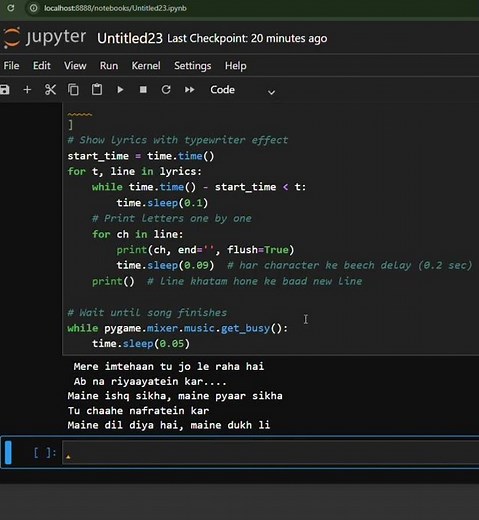The image size is (479, 520).
Task: Click the browser reload icon
Action: pyautogui.click(x=11, y=8)
